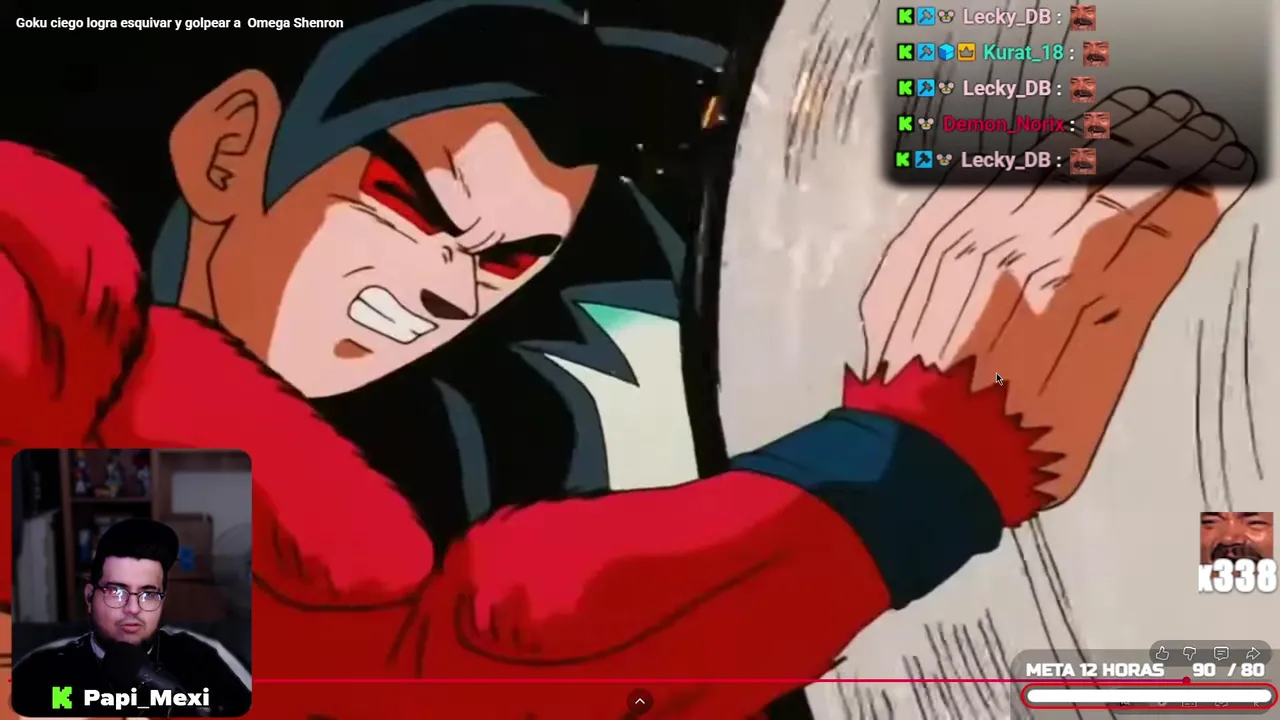Click the laughing emote after Demon_Norix
1280x720 pixels.
(1097, 125)
